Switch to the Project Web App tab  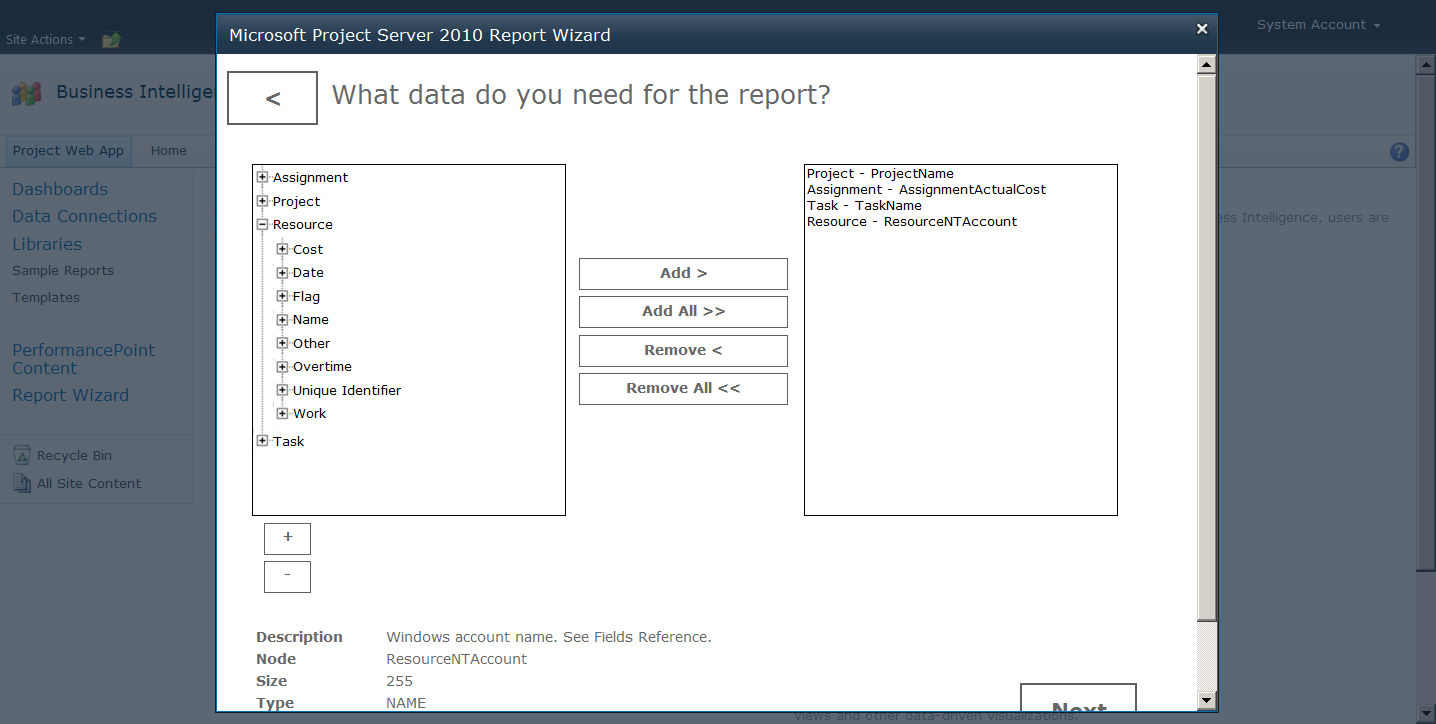point(68,151)
